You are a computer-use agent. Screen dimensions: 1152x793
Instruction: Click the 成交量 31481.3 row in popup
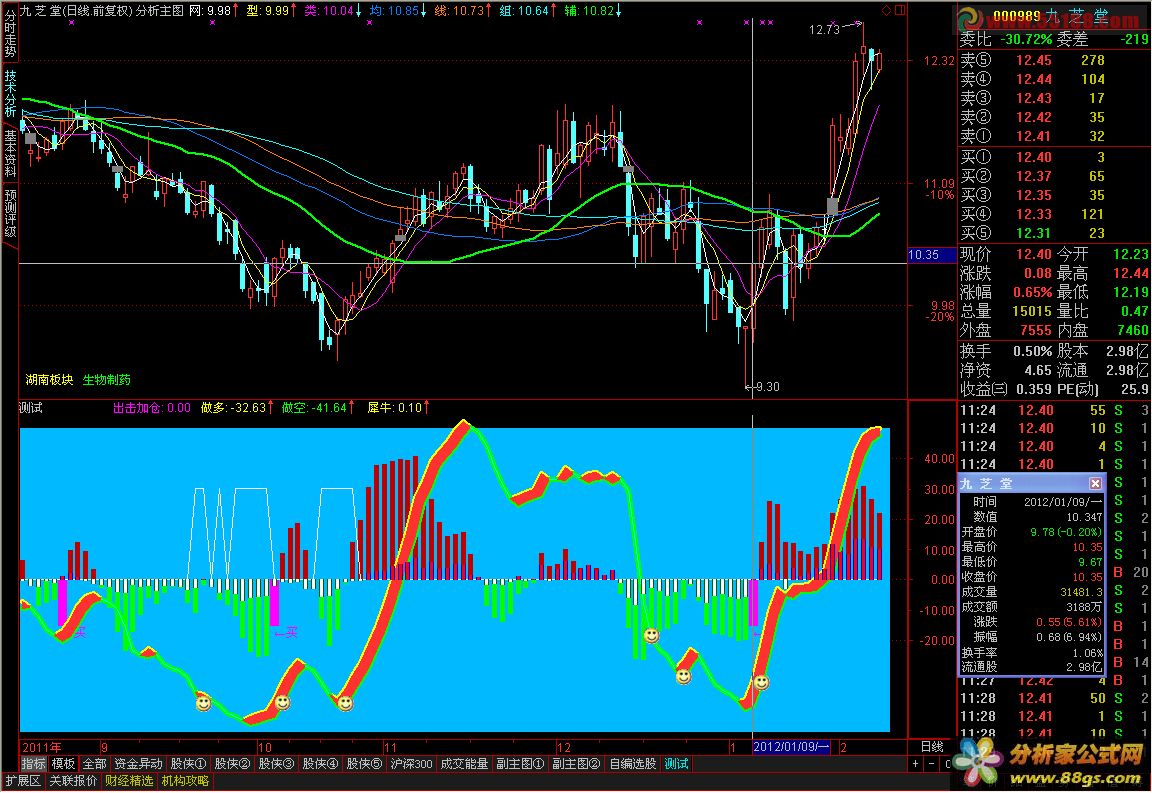coord(1032,592)
